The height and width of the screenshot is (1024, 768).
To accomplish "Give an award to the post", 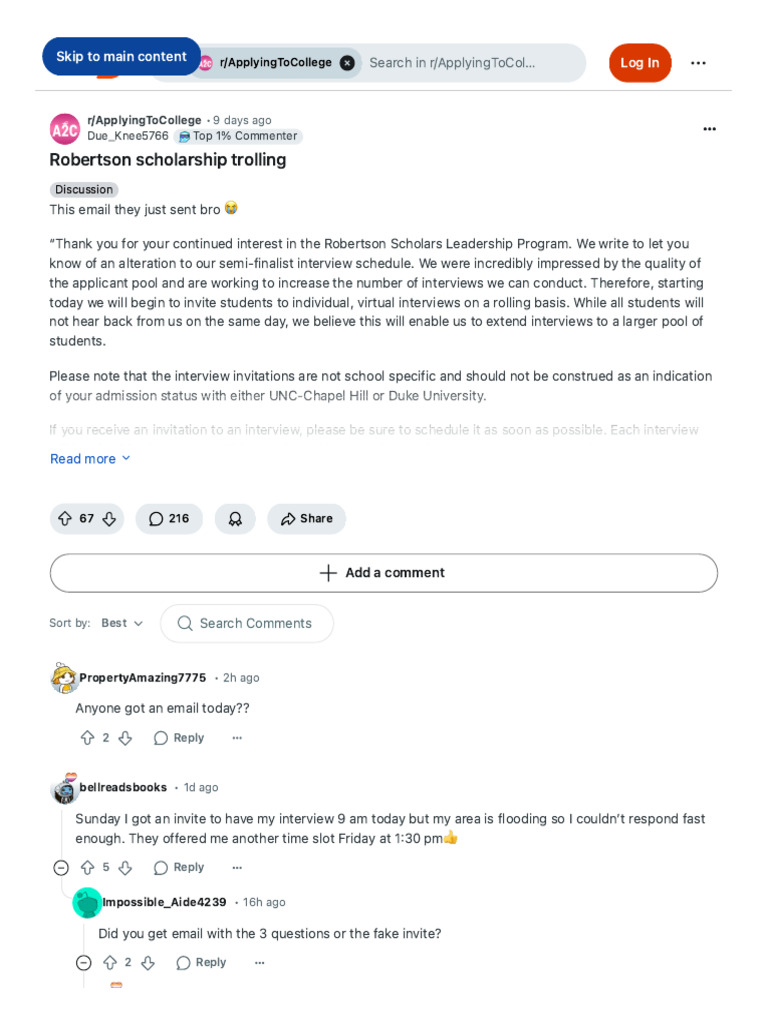I will tap(235, 519).
